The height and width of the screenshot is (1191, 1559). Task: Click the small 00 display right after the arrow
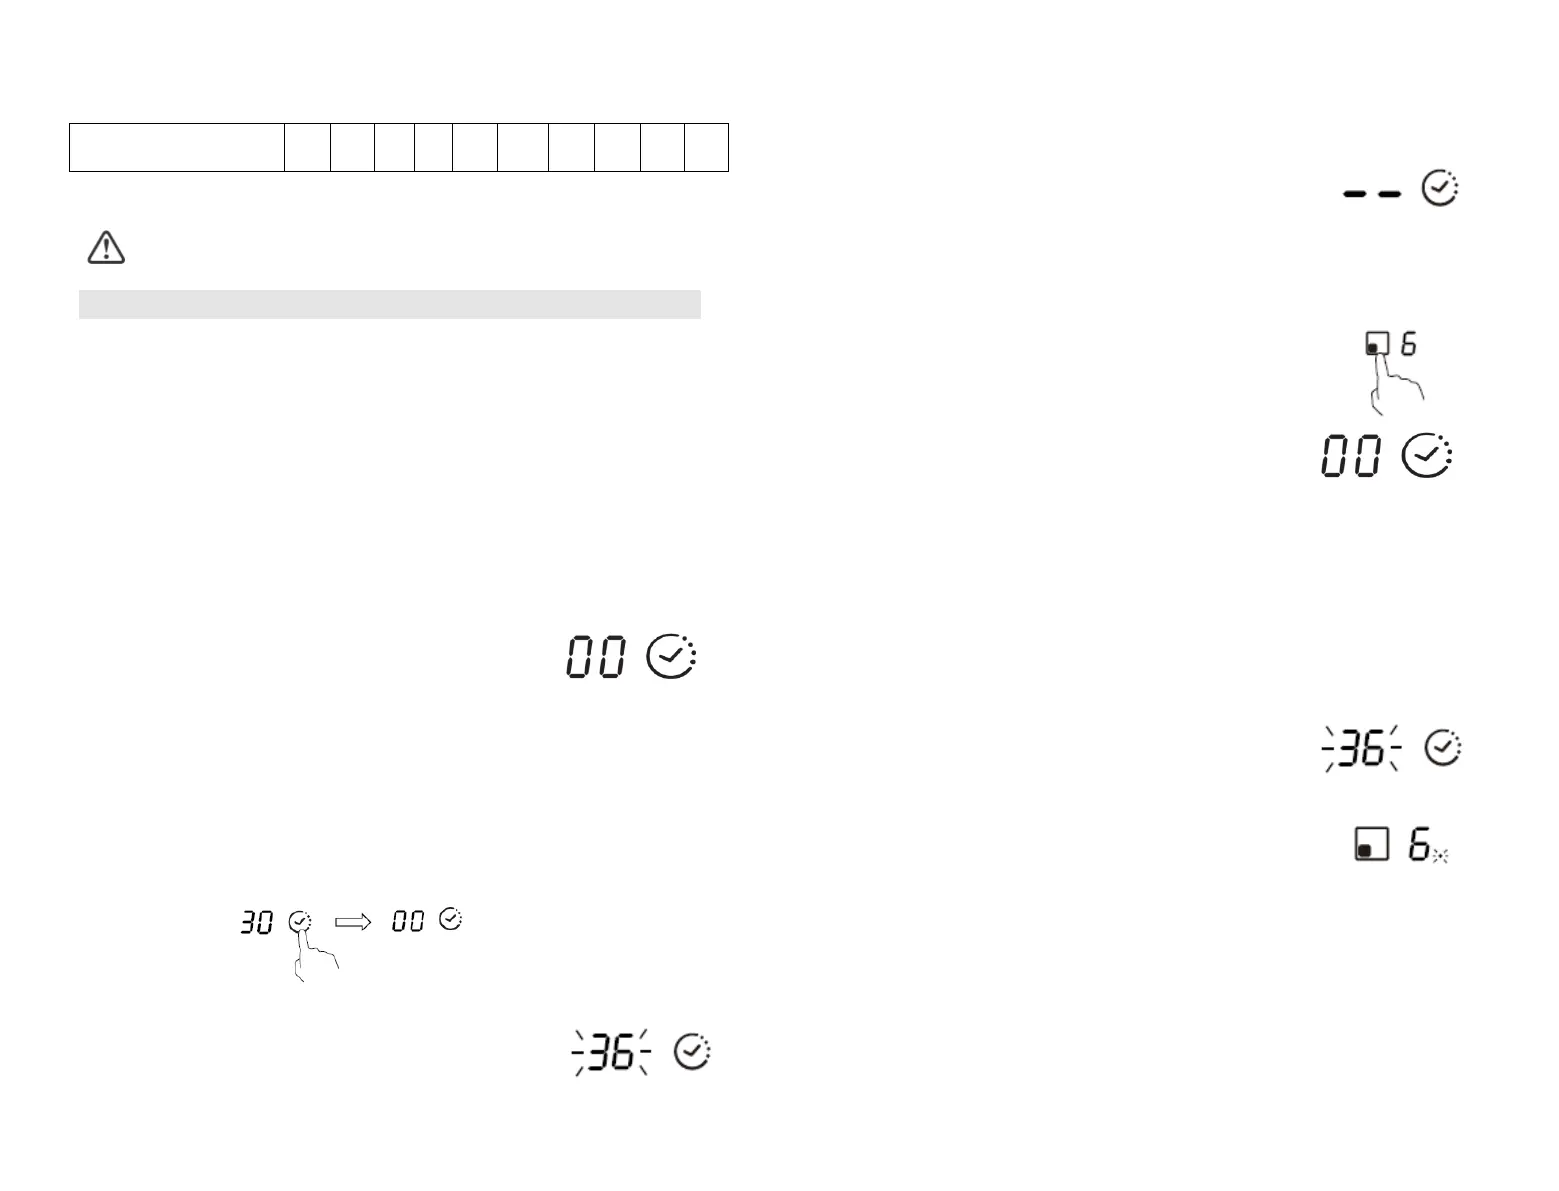coord(407,921)
